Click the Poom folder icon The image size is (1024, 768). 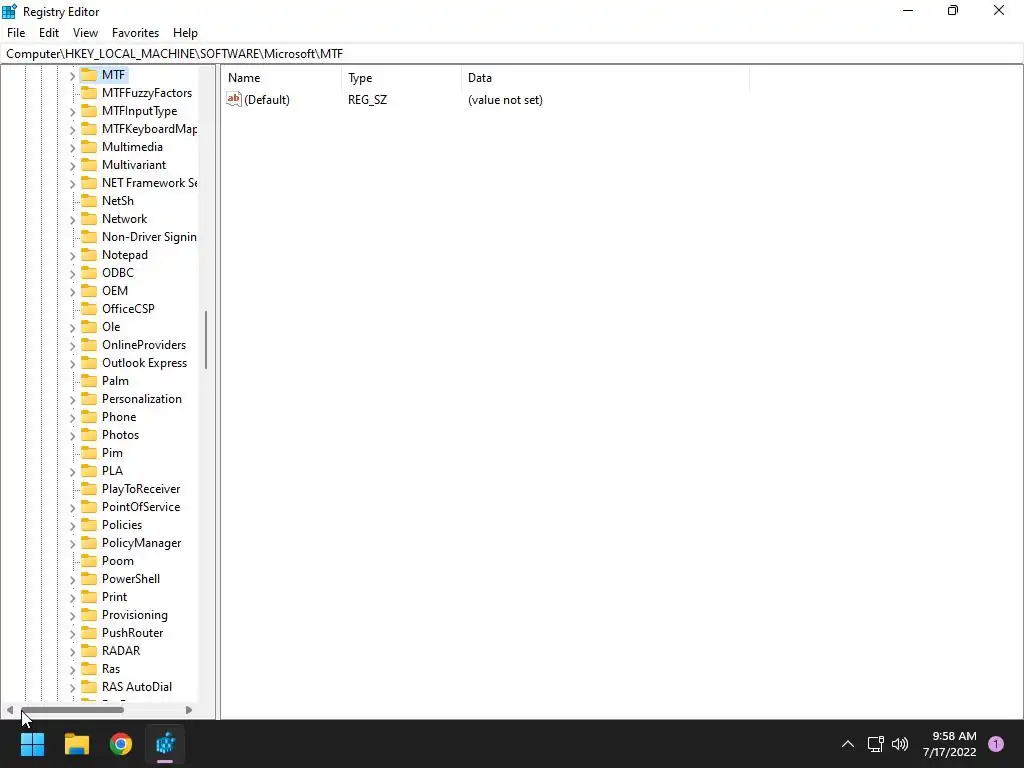point(89,561)
